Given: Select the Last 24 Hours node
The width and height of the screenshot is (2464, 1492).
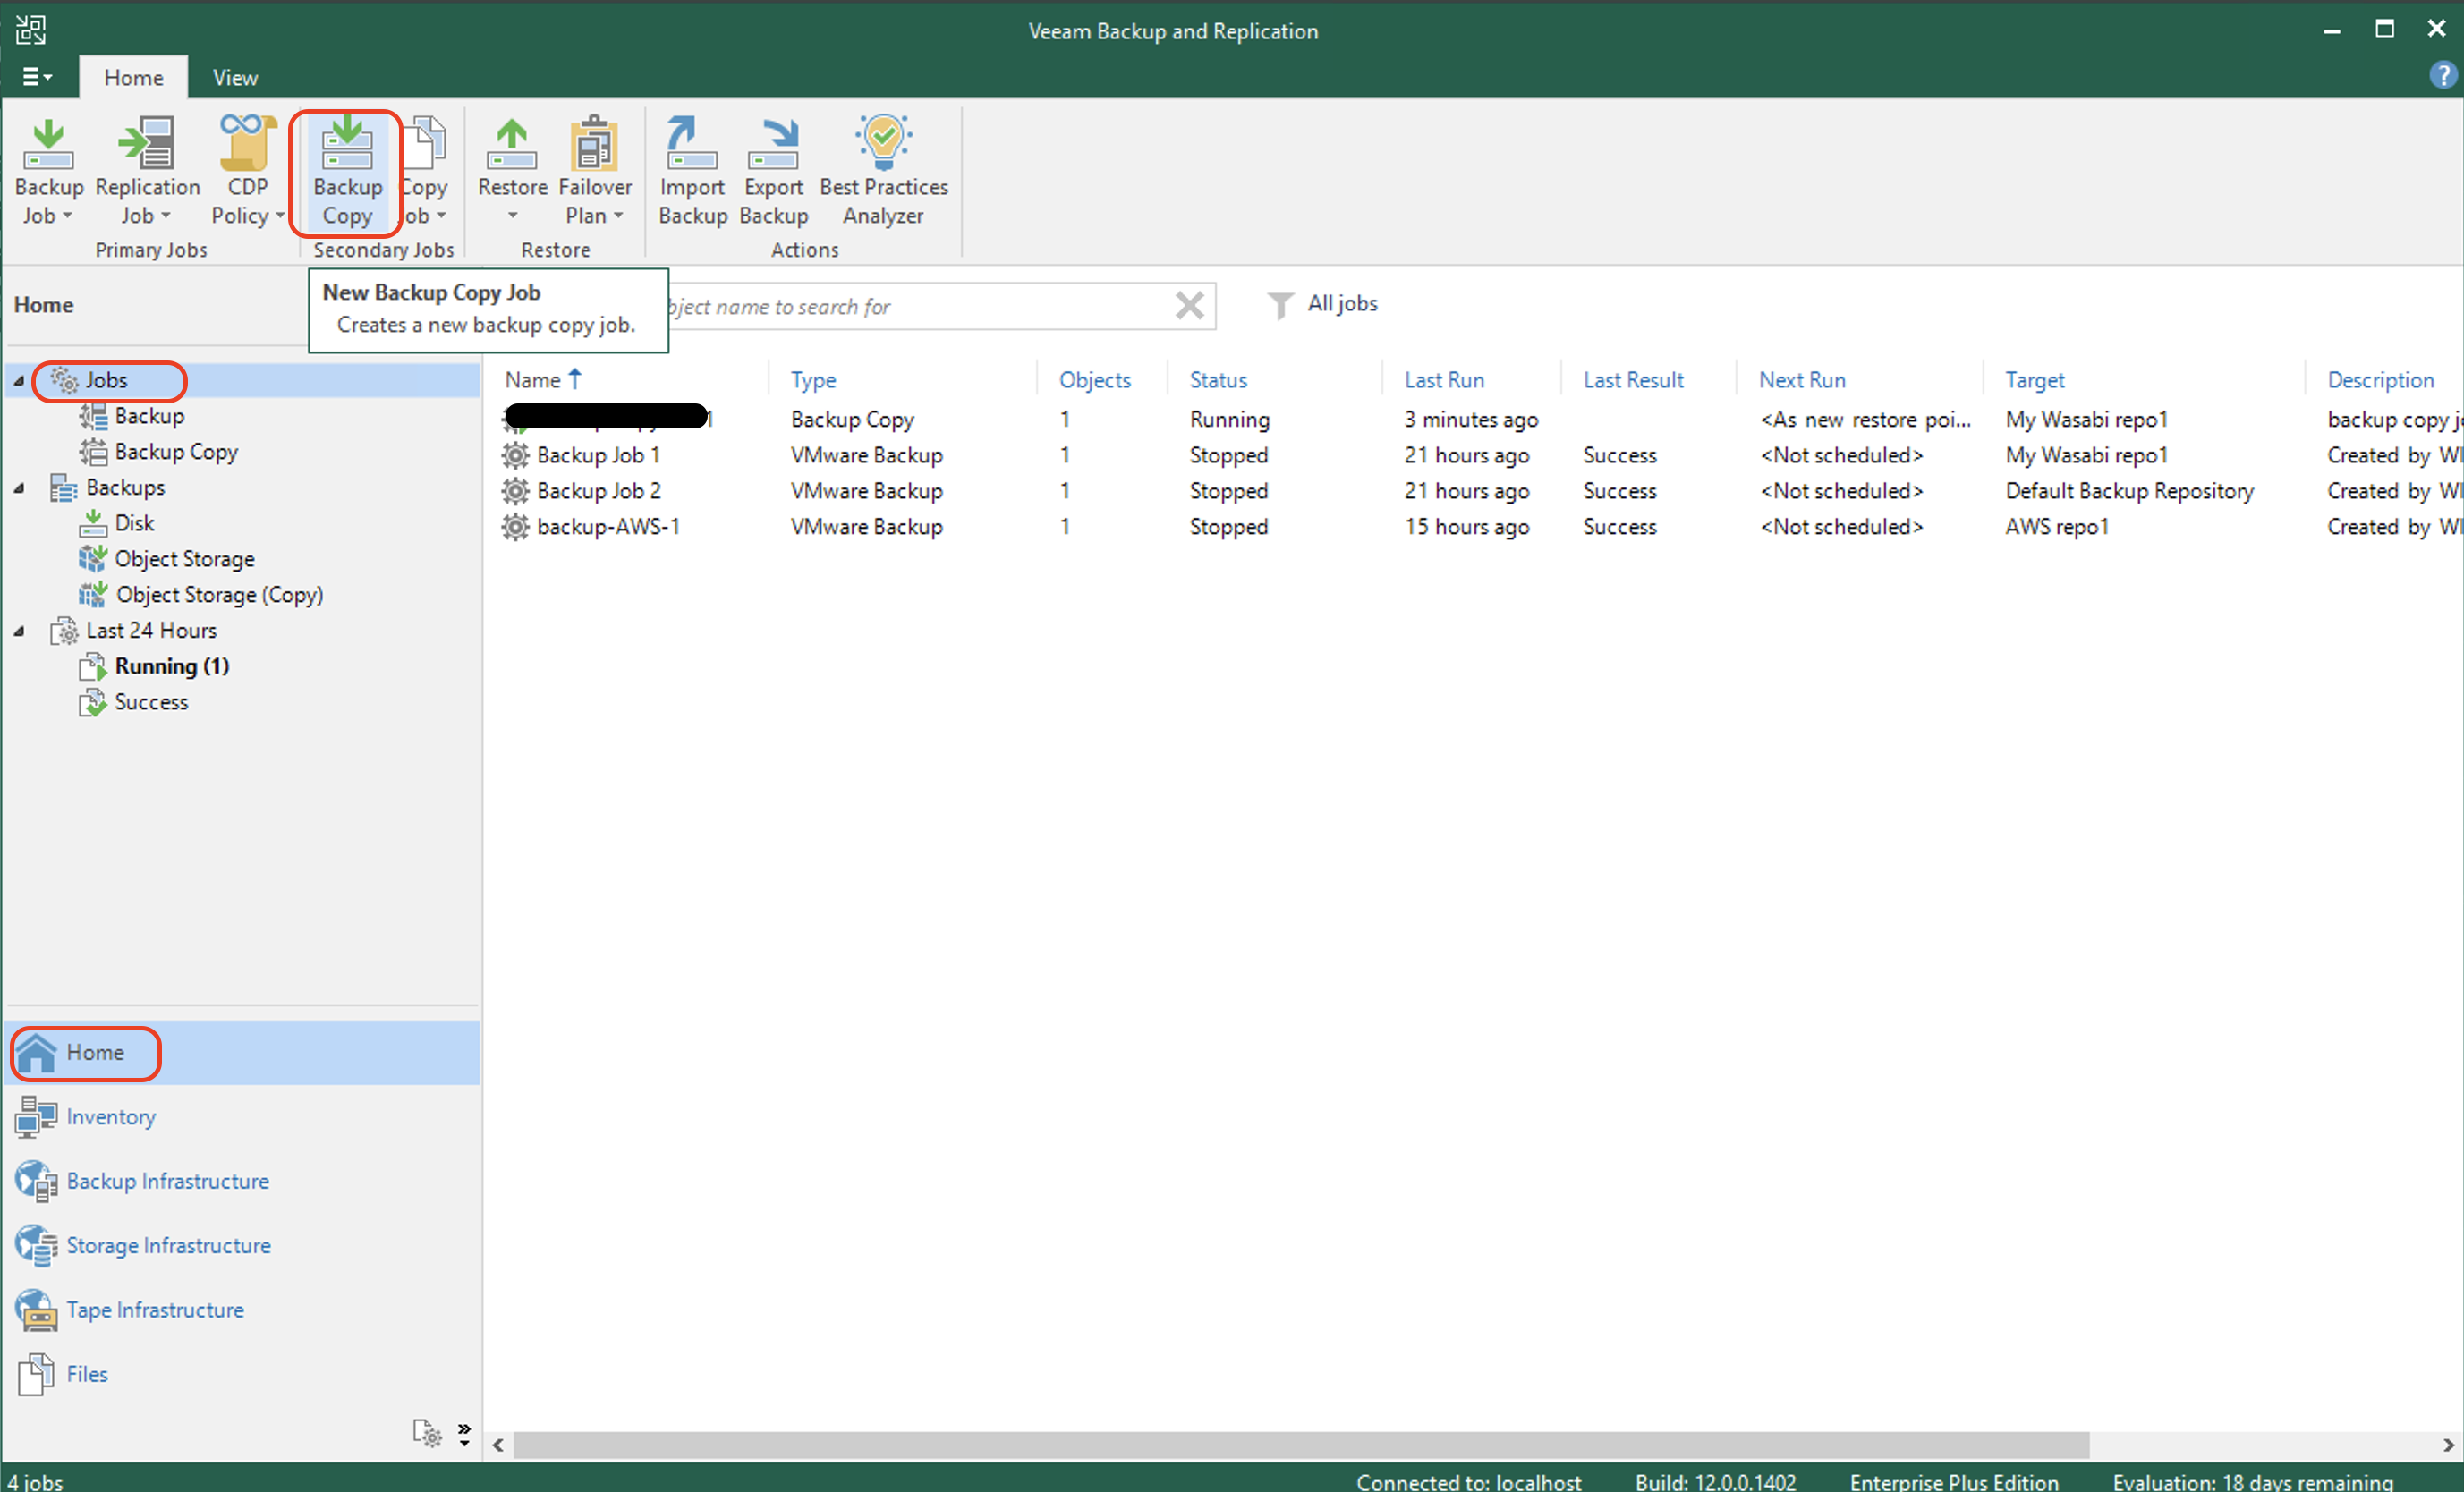Looking at the screenshot, I should pos(151,631).
